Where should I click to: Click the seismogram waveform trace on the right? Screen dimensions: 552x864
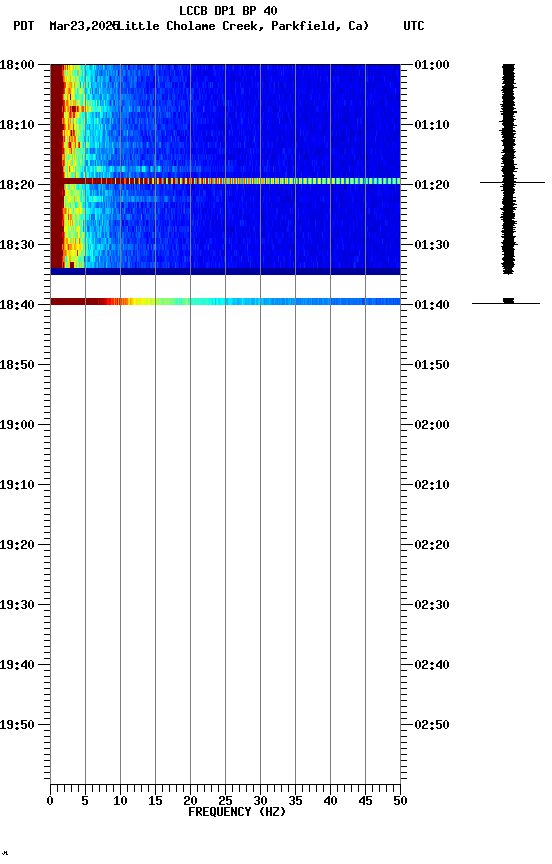click(x=508, y=169)
